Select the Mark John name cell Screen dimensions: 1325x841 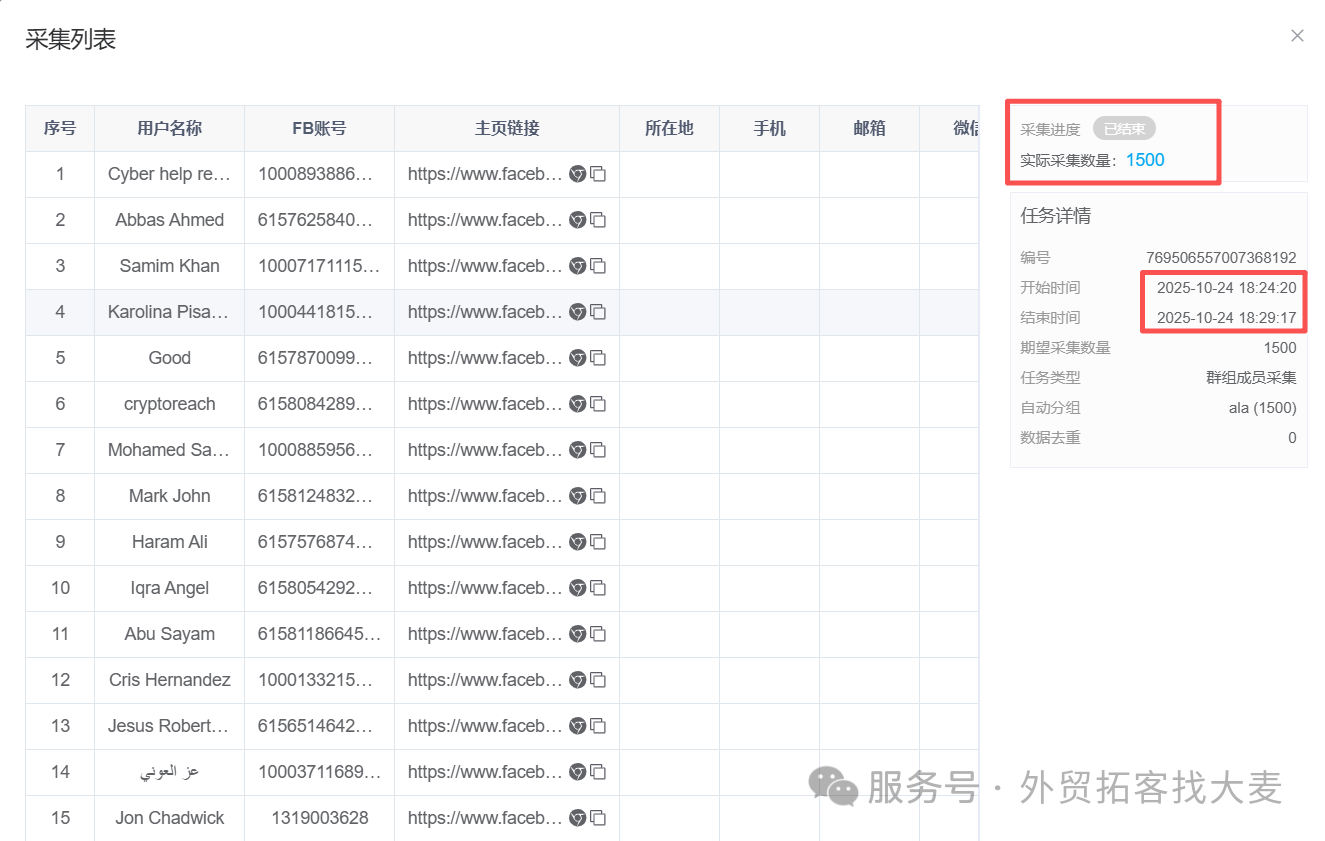tap(170, 496)
